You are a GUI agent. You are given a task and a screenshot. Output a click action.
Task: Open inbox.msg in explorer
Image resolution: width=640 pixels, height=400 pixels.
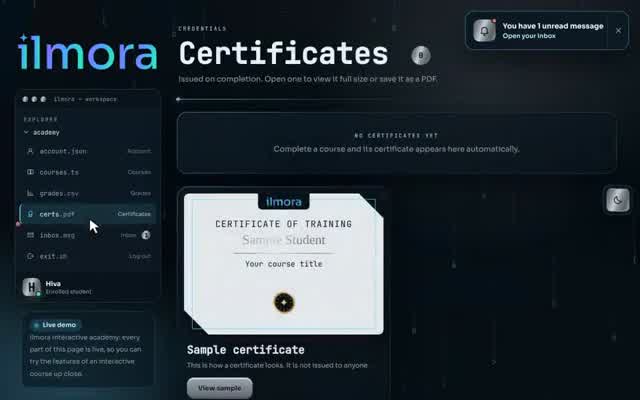point(88,235)
